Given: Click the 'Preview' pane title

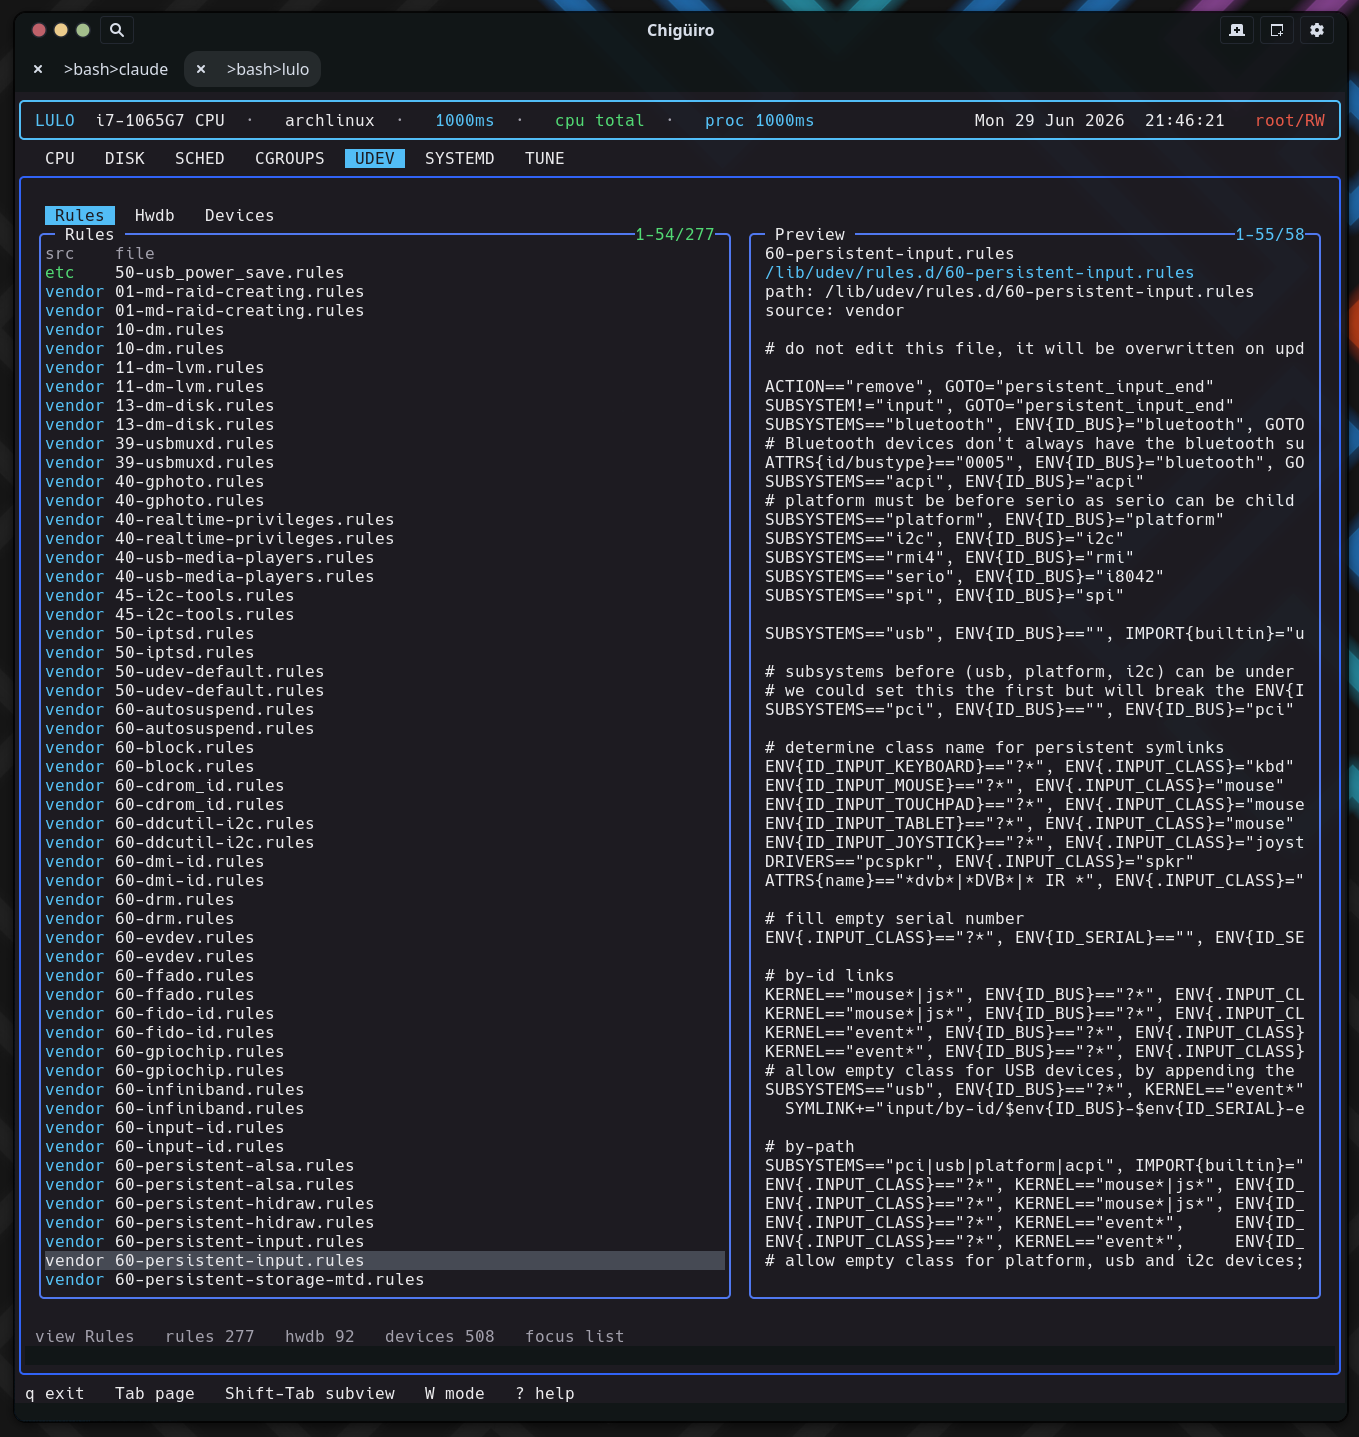Looking at the screenshot, I should [810, 234].
